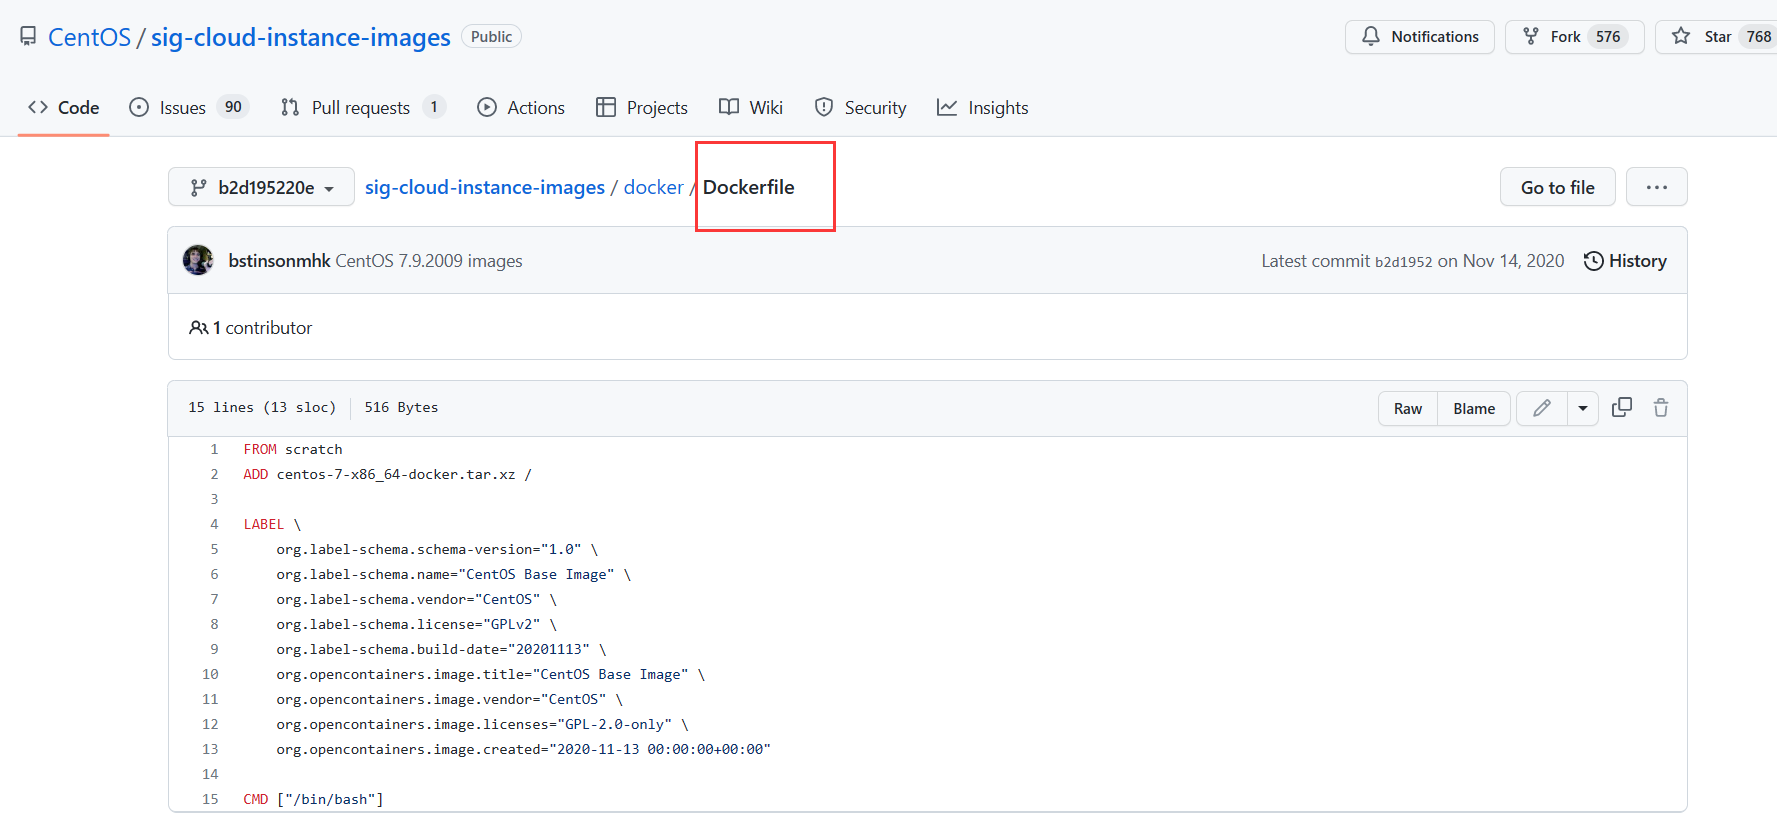The image size is (1777, 838).
Task: Click the Public visibility badge
Action: tap(491, 37)
